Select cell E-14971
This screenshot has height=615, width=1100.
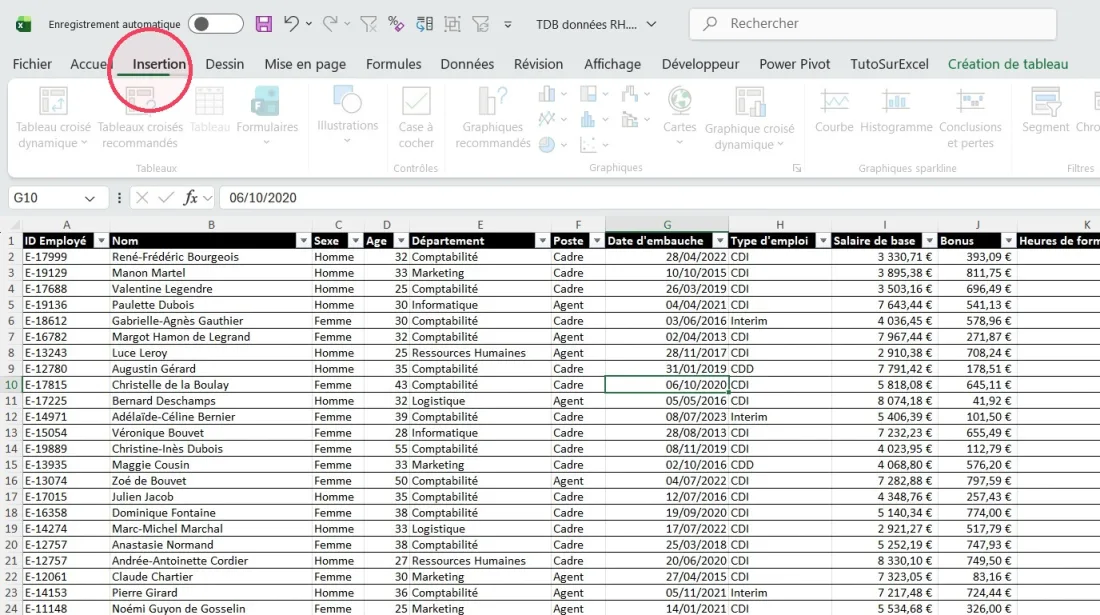66,417
